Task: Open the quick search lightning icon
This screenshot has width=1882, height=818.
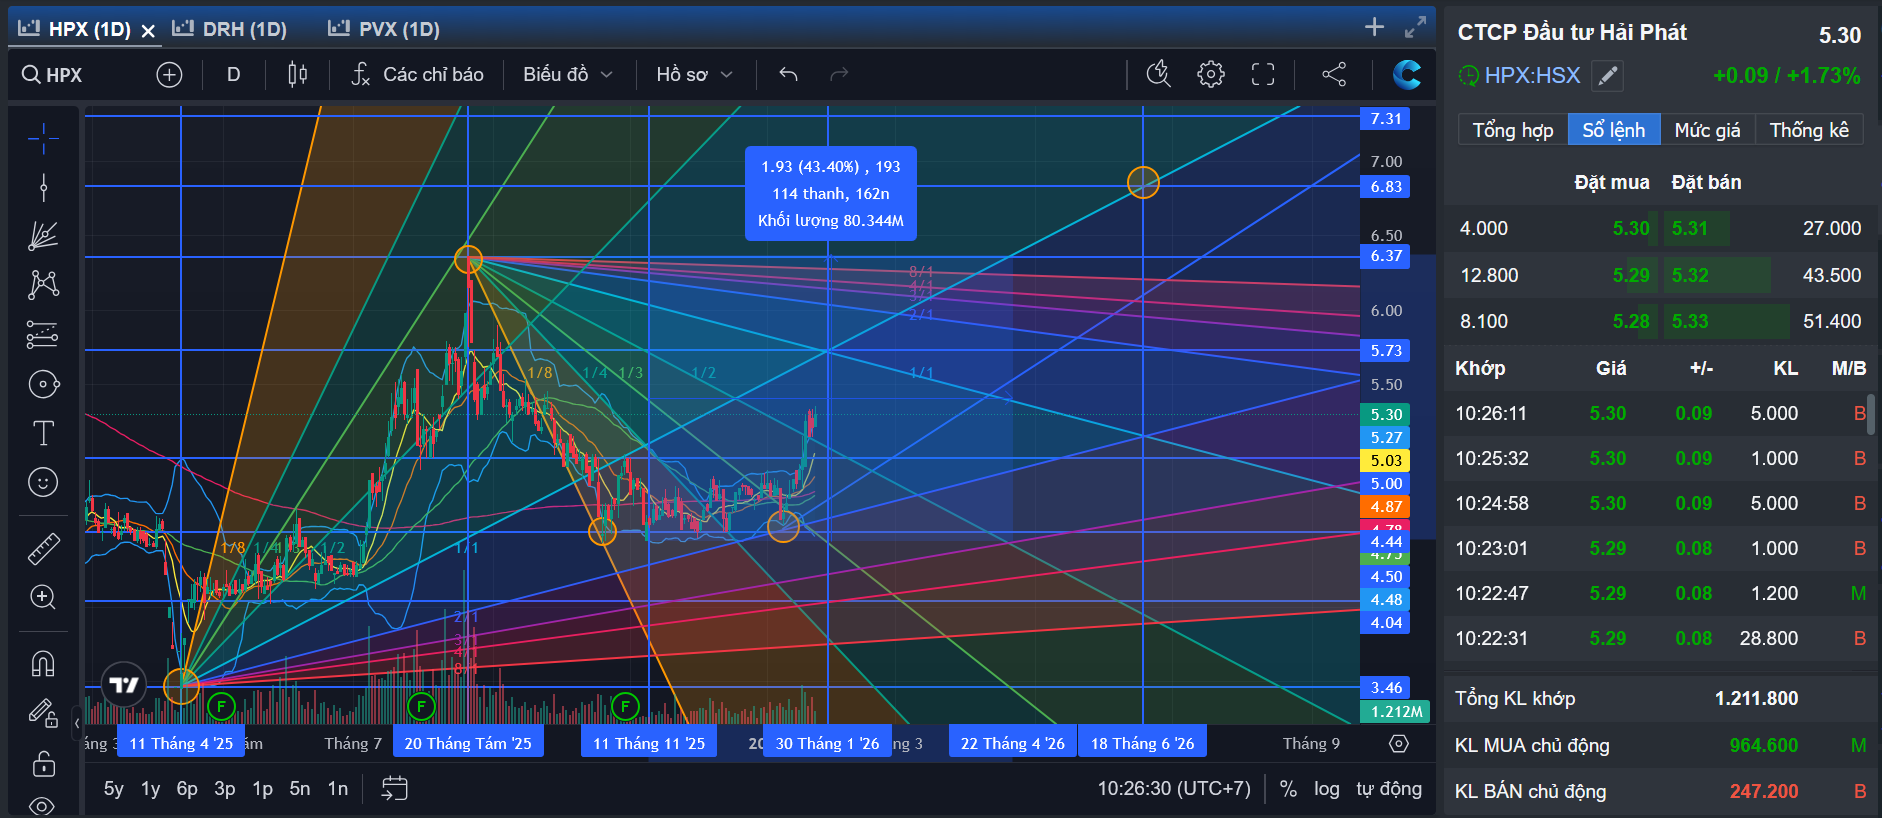Action: coord(1158,74)
